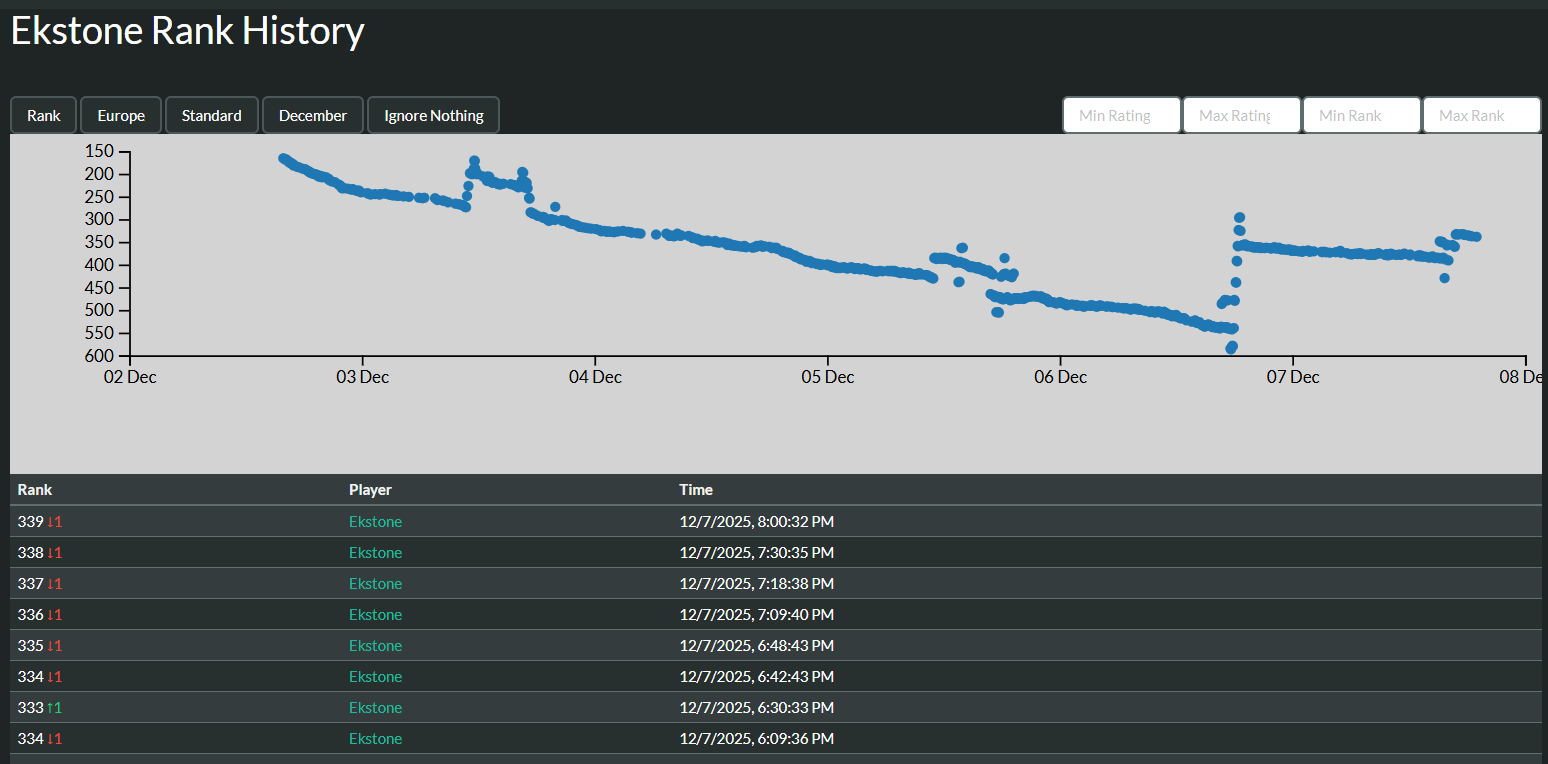The image size is (1548, 764).
Task: Click into the Min Rank field
Action: pos(1361,115)
